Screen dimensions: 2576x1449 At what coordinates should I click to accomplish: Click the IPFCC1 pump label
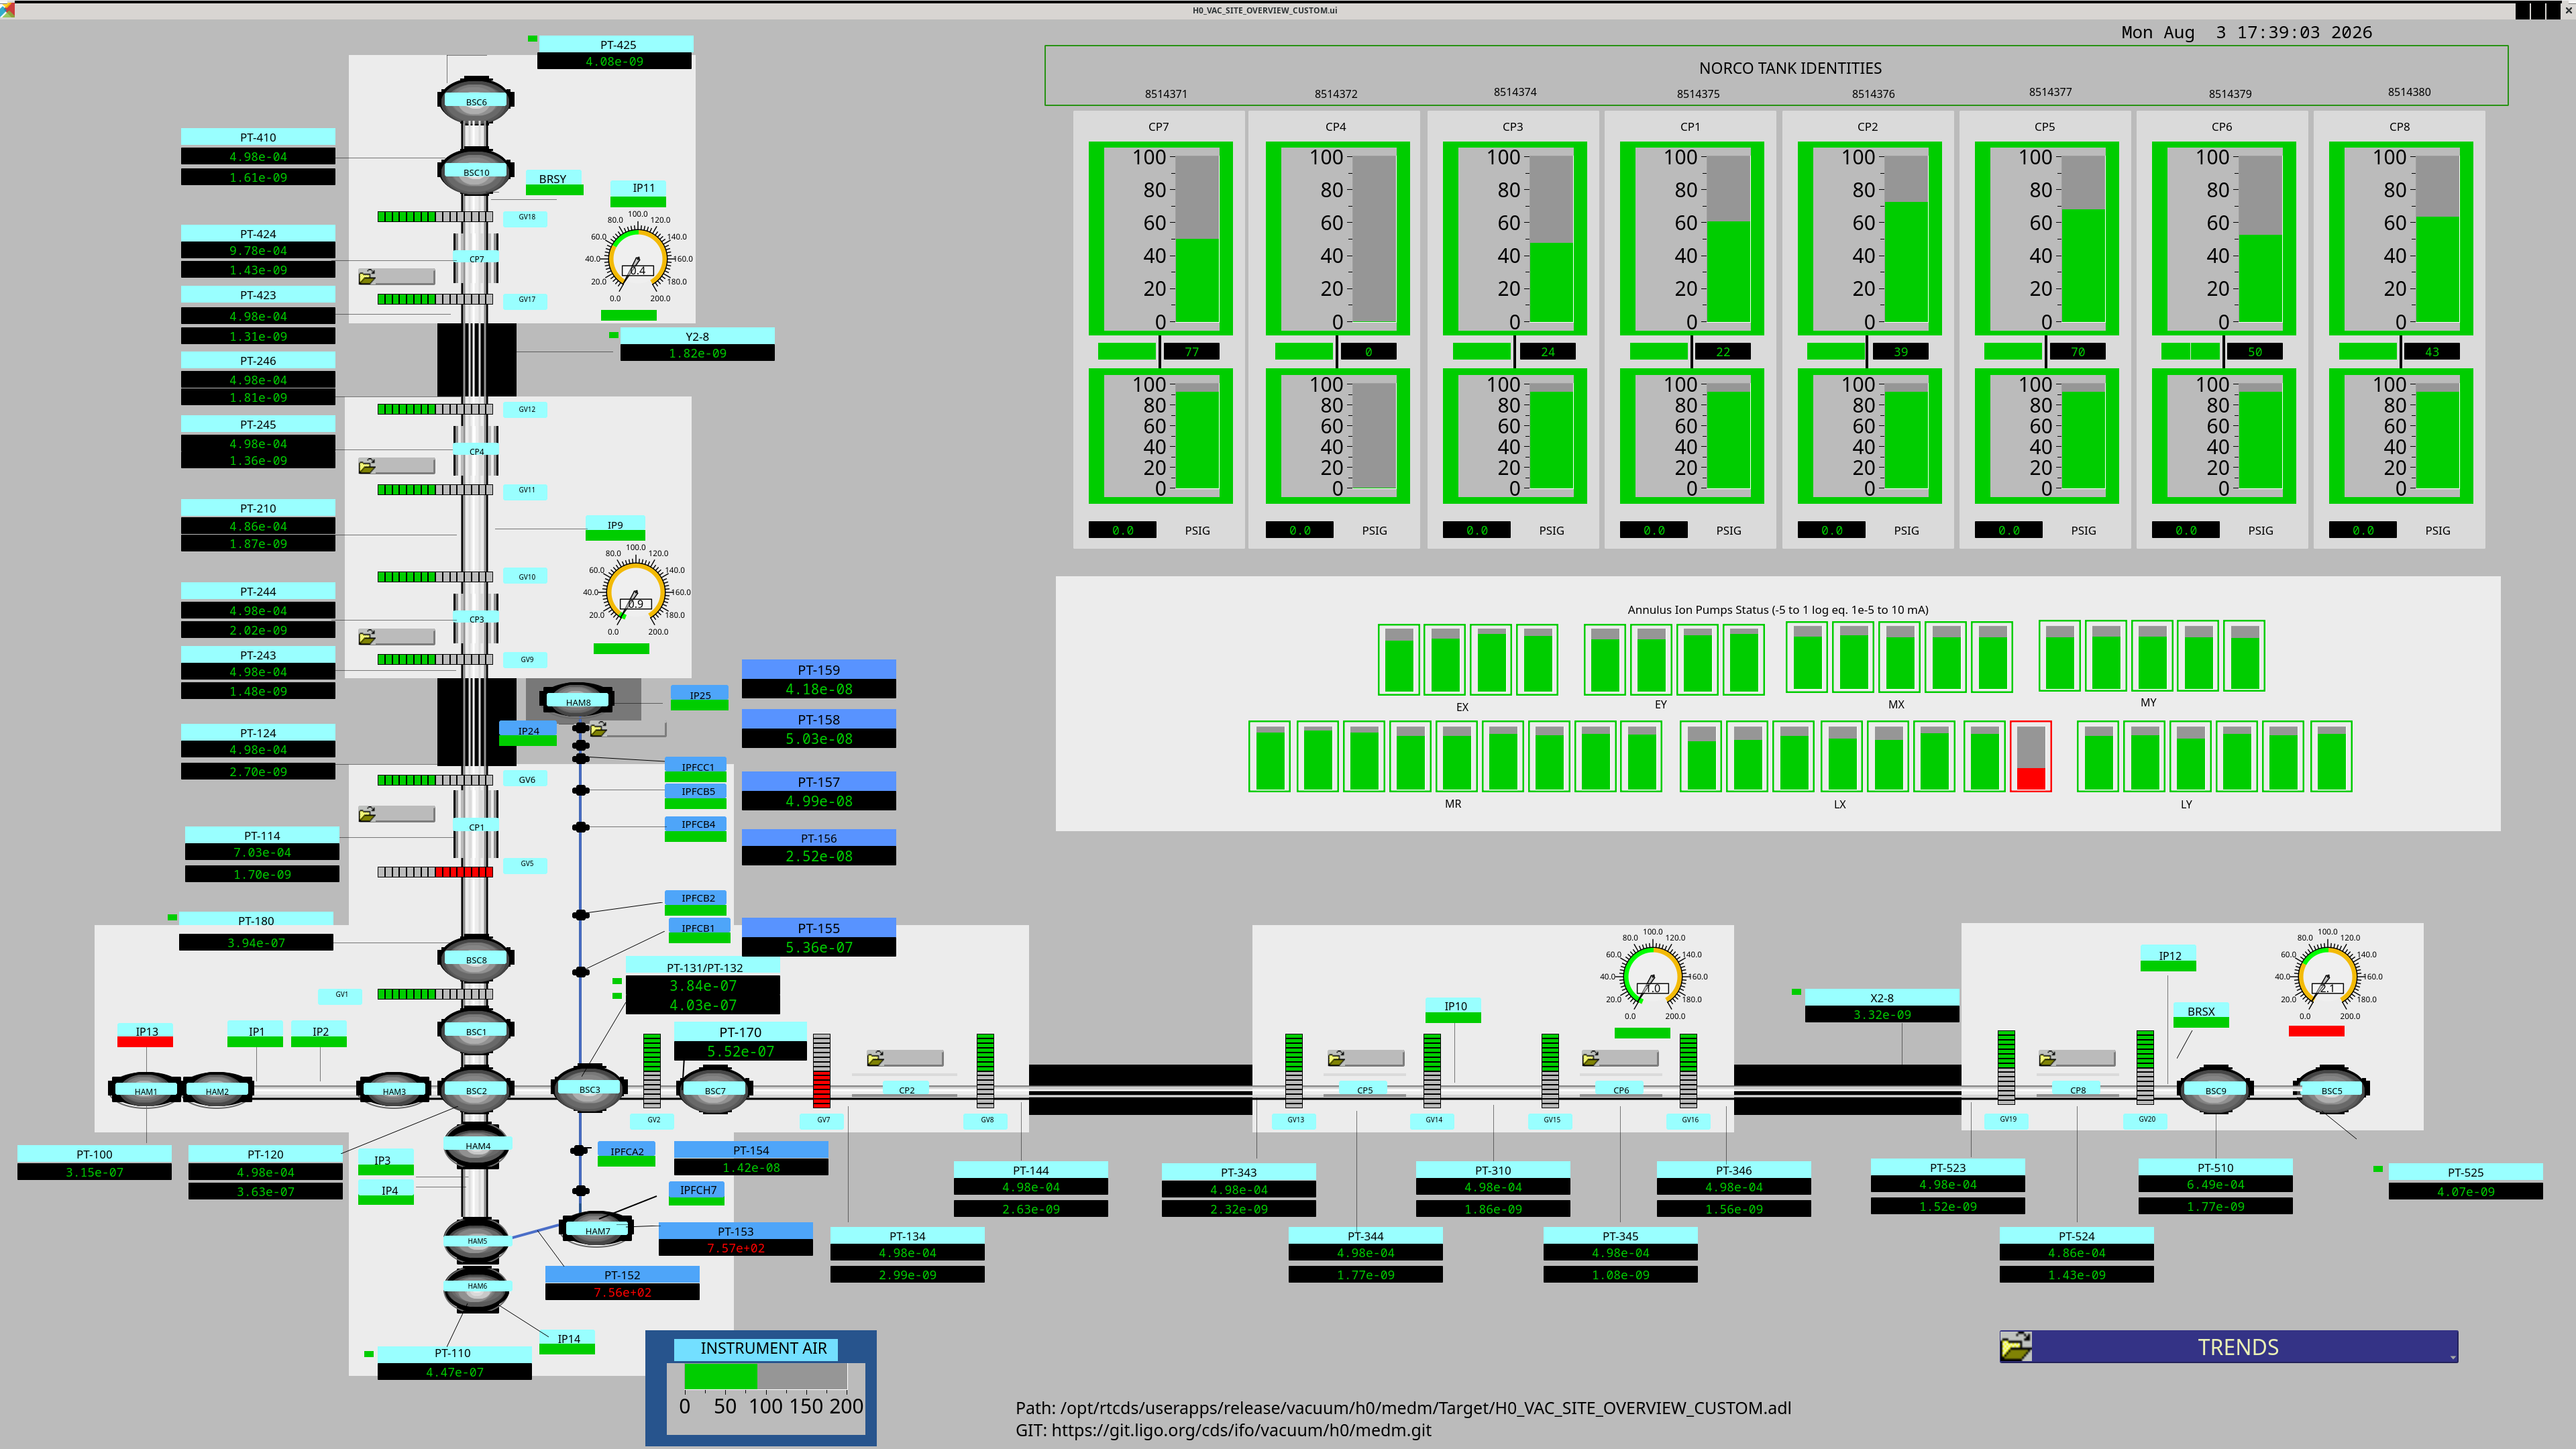click(698, 767)
